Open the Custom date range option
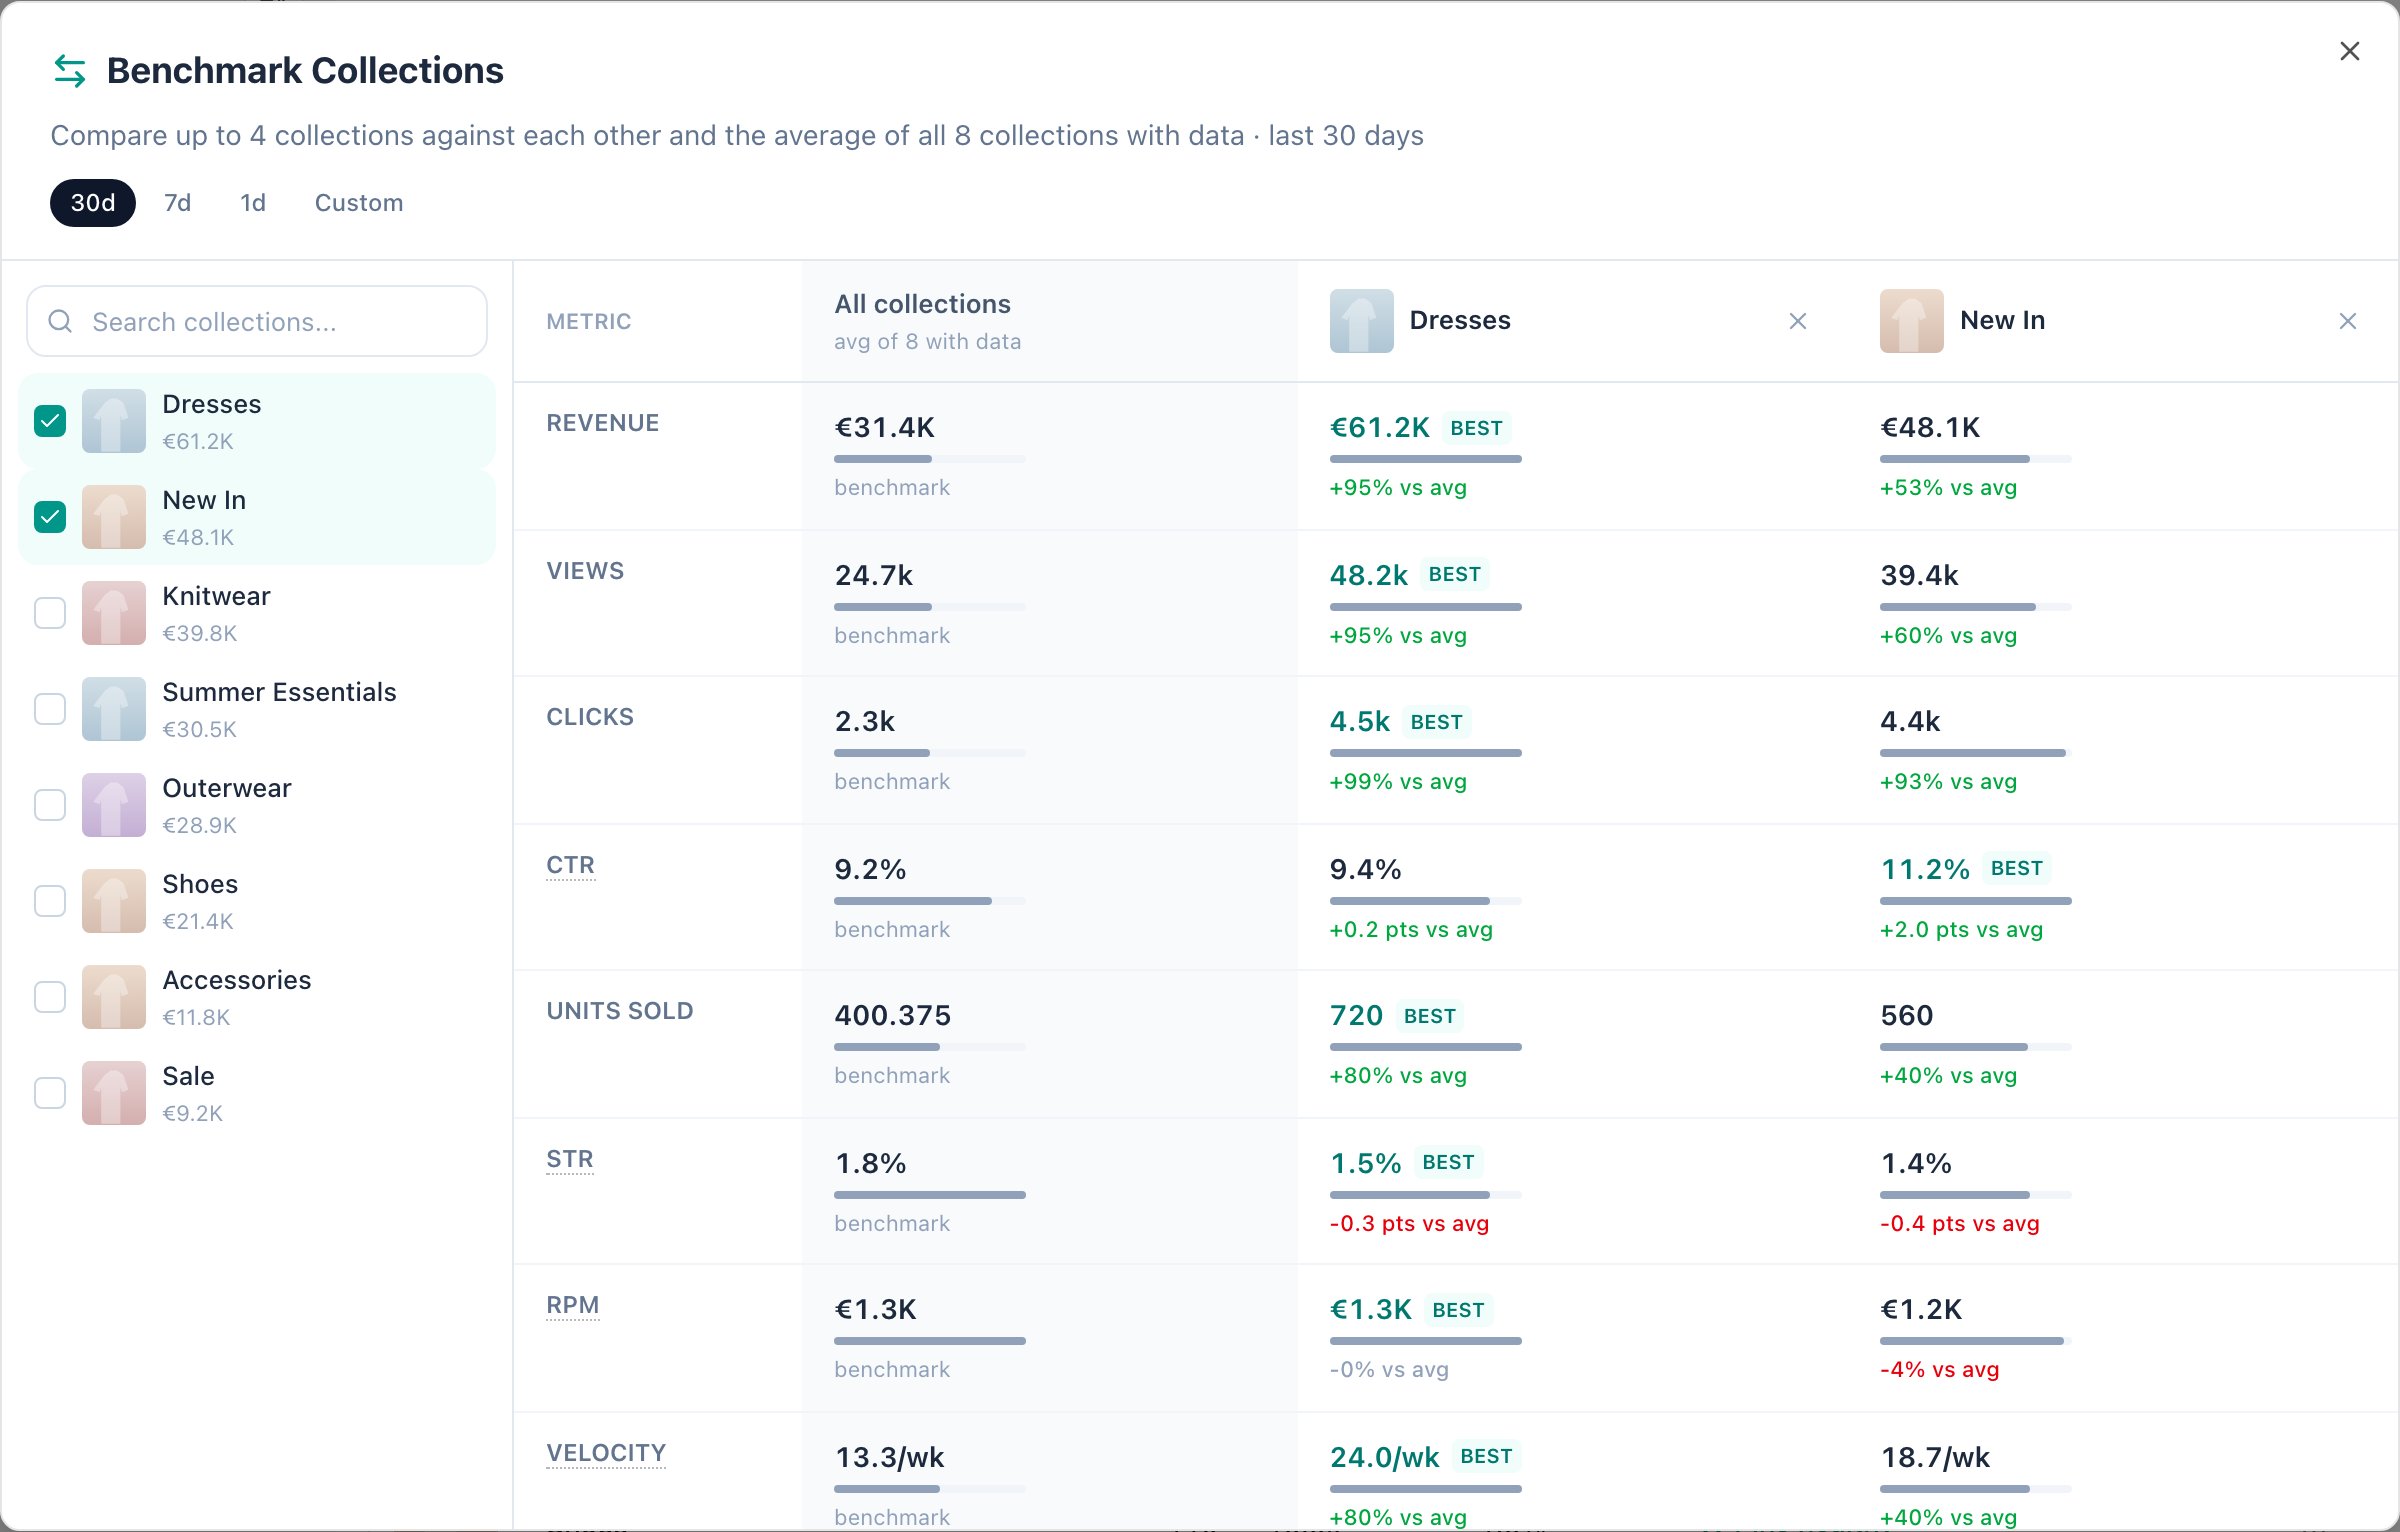The width and height of the screenshot is (2400, 1532). 359,203
